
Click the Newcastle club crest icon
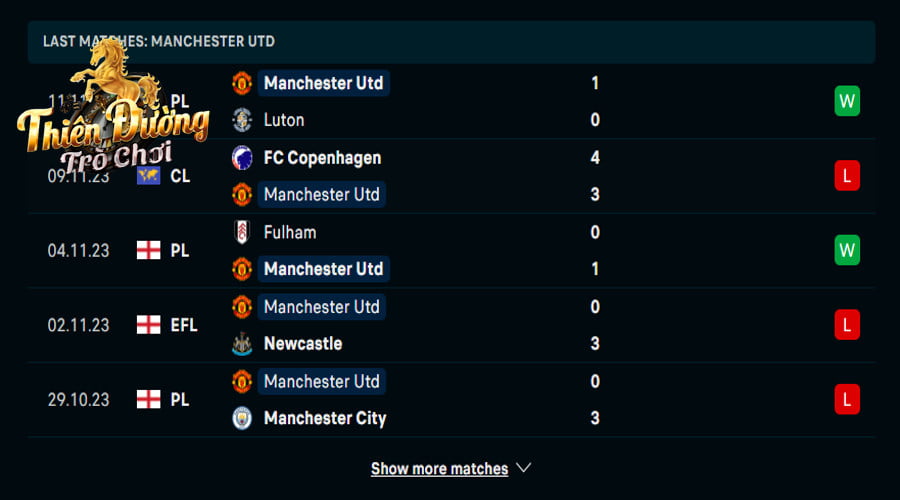(242, 344)
